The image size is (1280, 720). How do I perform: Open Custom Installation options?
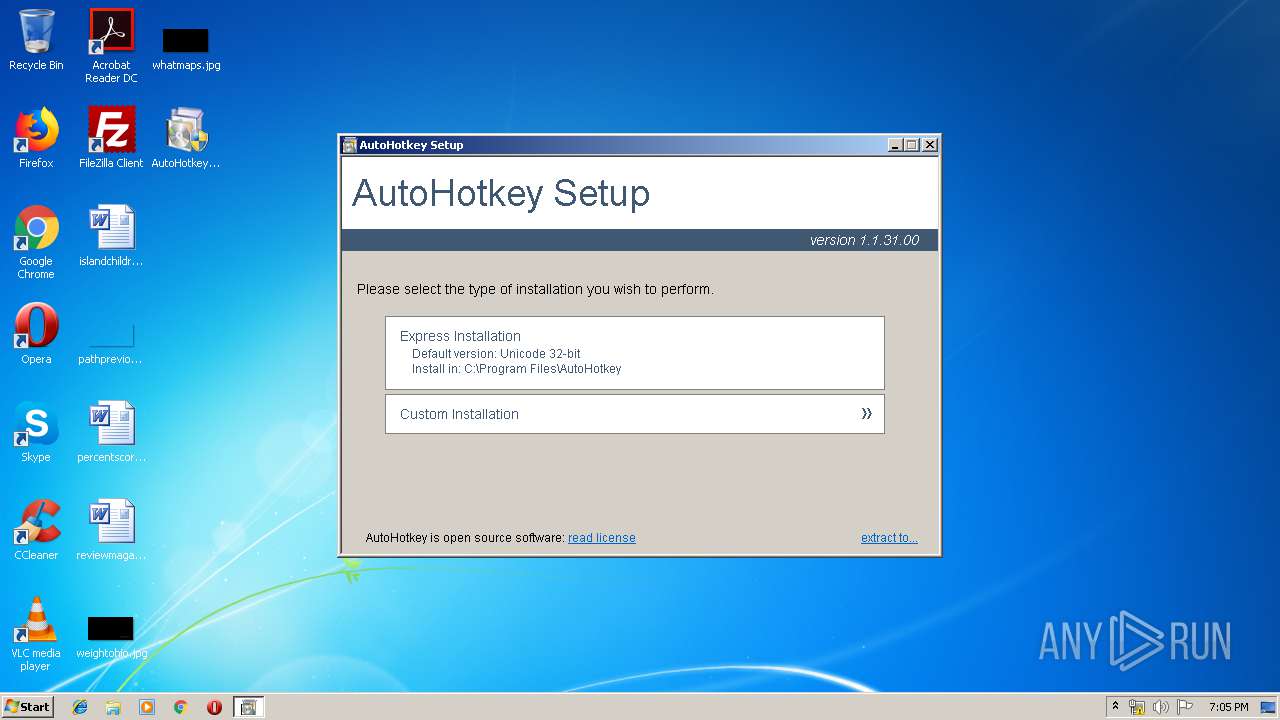coord(634,414)
